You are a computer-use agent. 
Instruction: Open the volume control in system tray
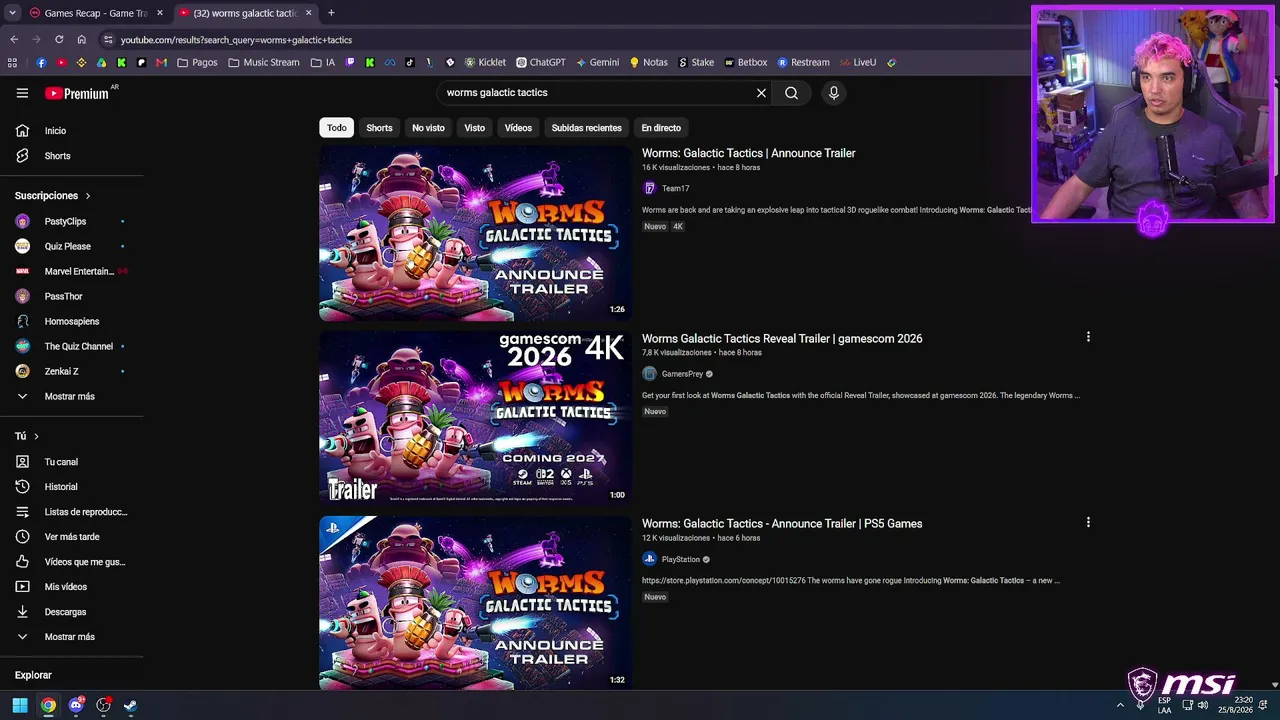(x=1203, y=705)
